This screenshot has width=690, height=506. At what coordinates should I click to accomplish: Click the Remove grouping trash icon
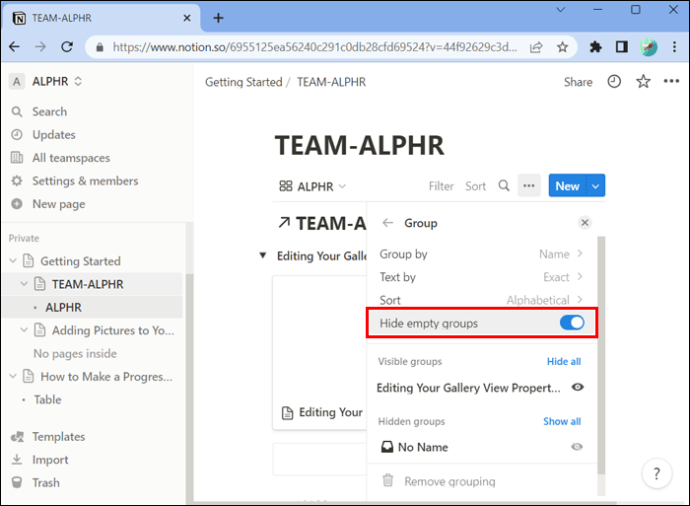point(388,480)
